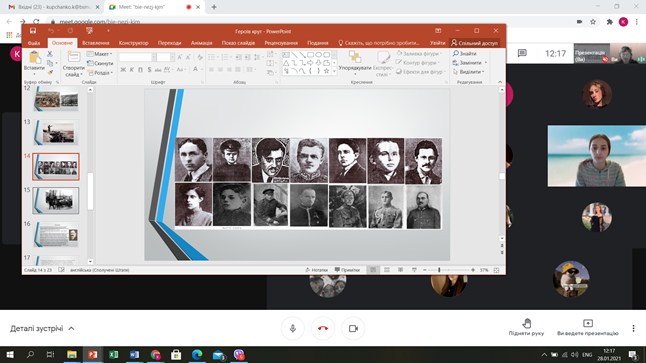Switch to reading view in status bar
This screenshot has height=363, width=646.
[x=400, y=270]
